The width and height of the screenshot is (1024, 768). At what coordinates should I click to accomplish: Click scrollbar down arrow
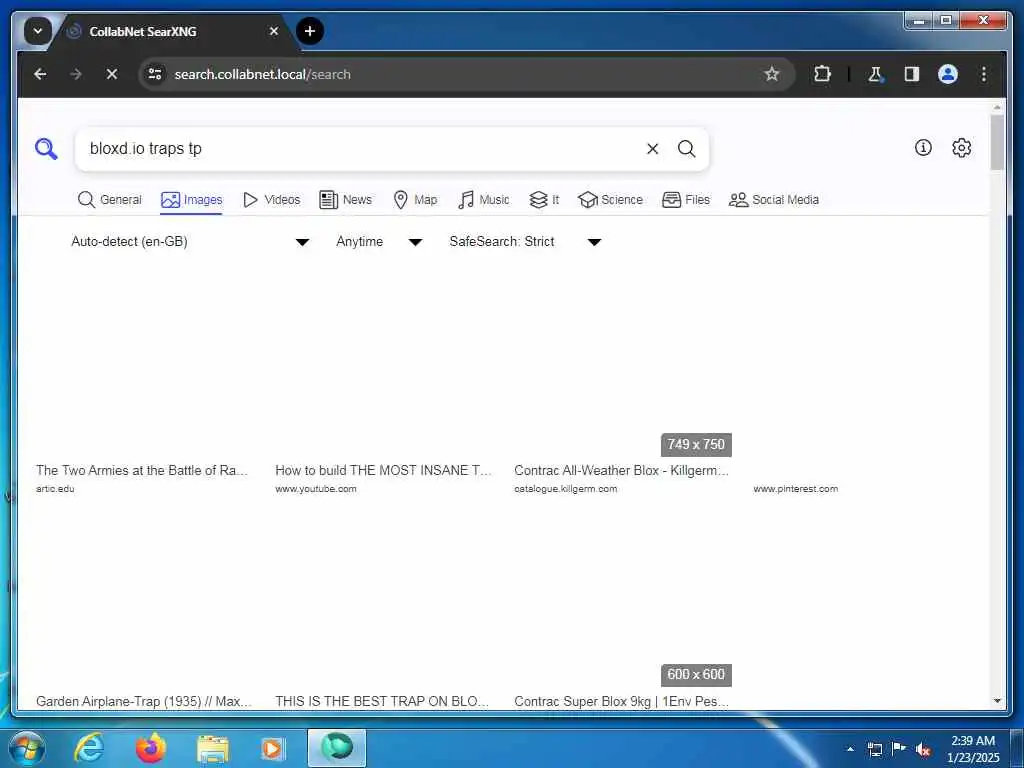997,701
